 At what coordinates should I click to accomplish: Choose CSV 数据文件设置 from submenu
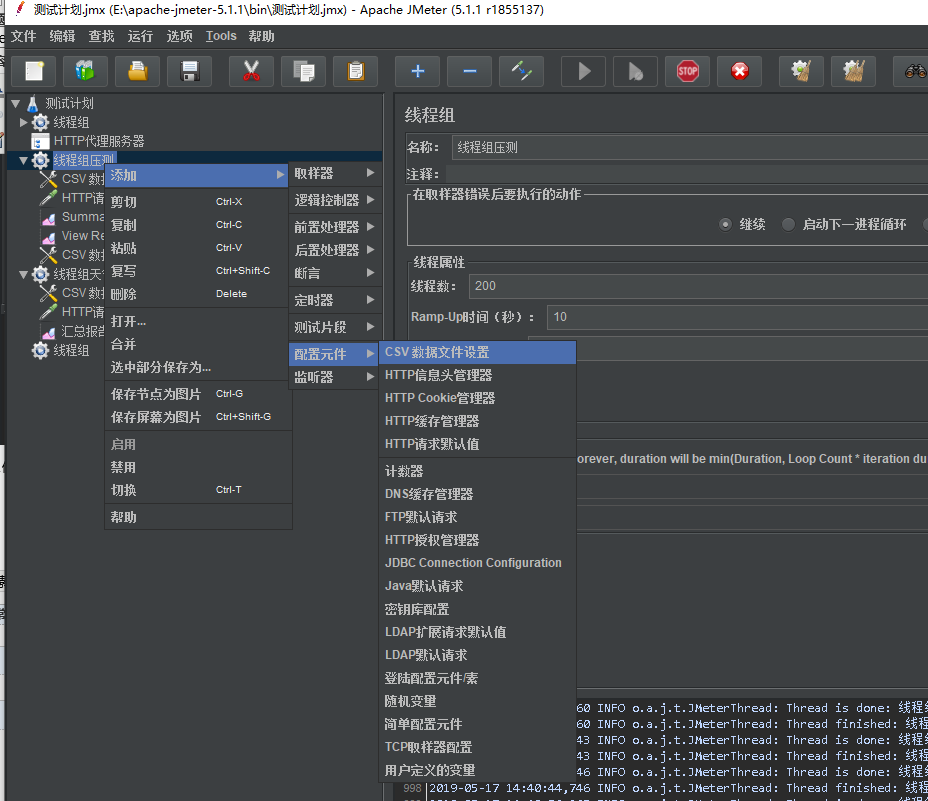478,352
